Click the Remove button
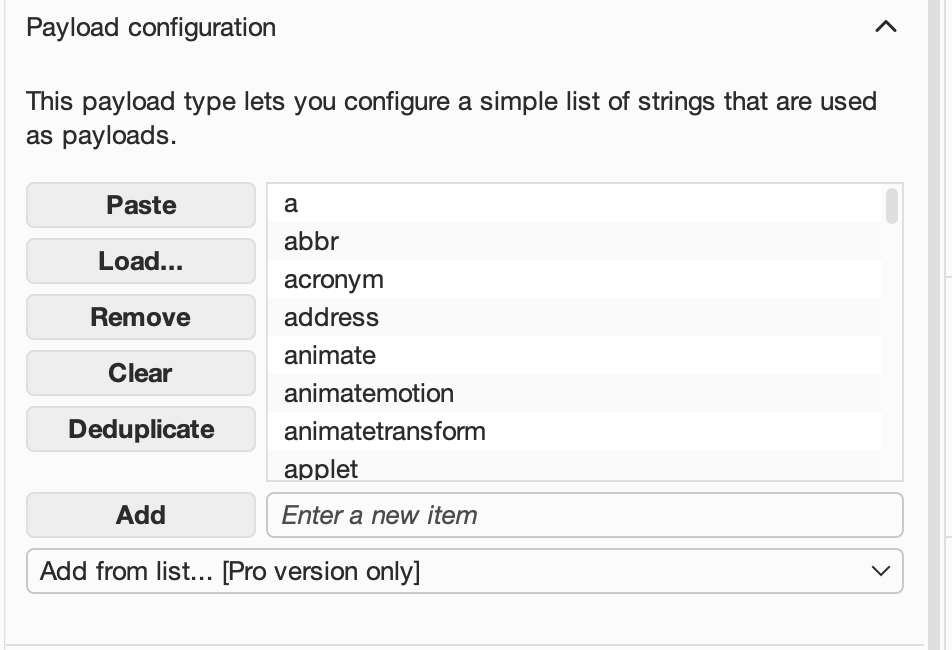This screenshot has height=650, width=952. [x=141, y=317]
